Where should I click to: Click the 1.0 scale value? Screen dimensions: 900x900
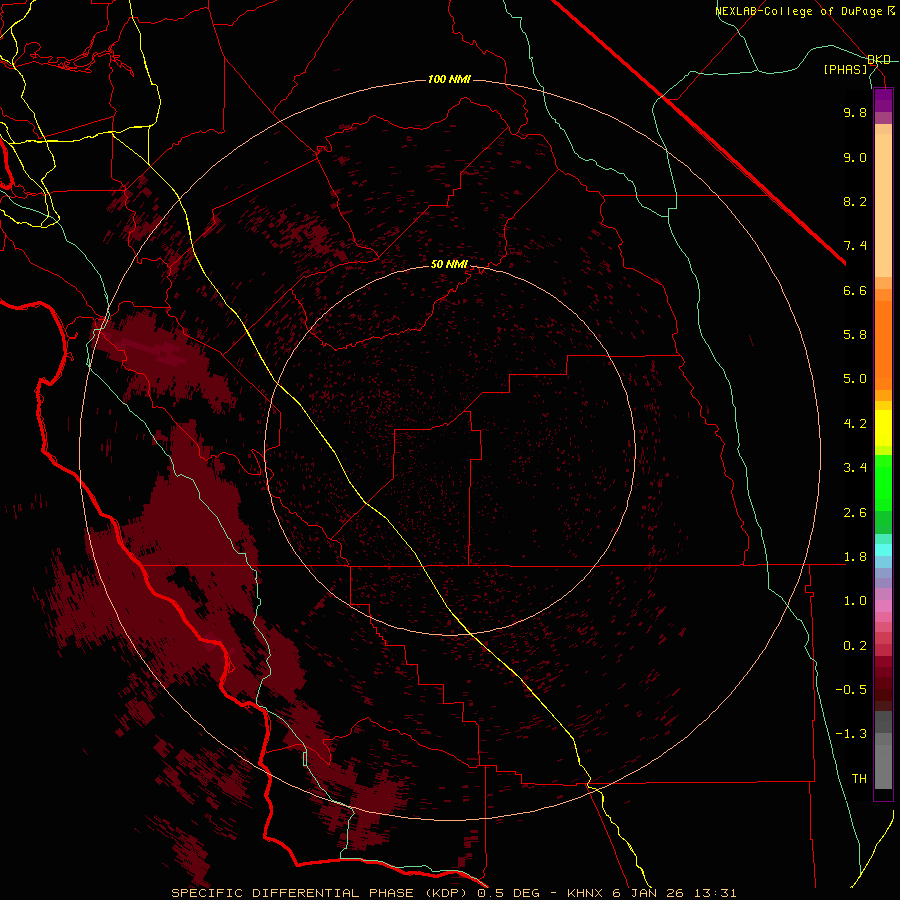pyautogui.click(x=855, y=601)
